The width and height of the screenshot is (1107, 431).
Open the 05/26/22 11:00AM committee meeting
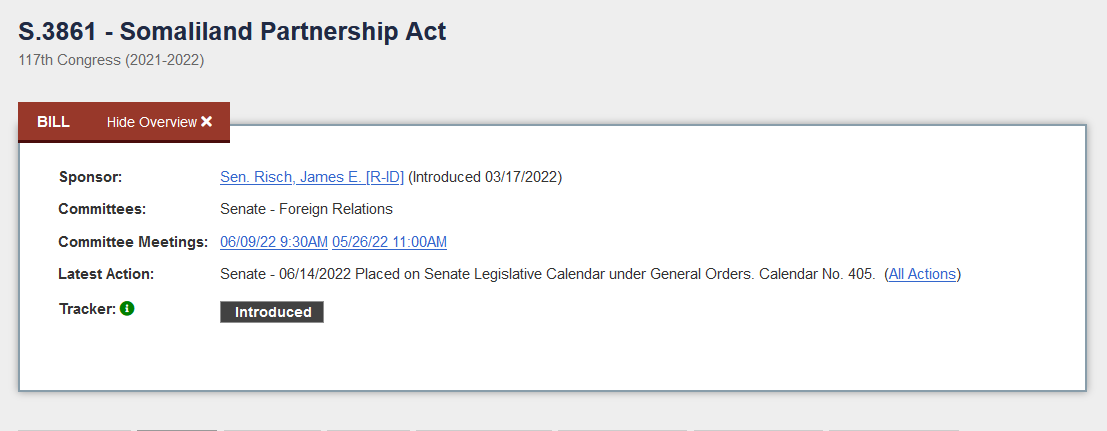(x=390, y=242)
